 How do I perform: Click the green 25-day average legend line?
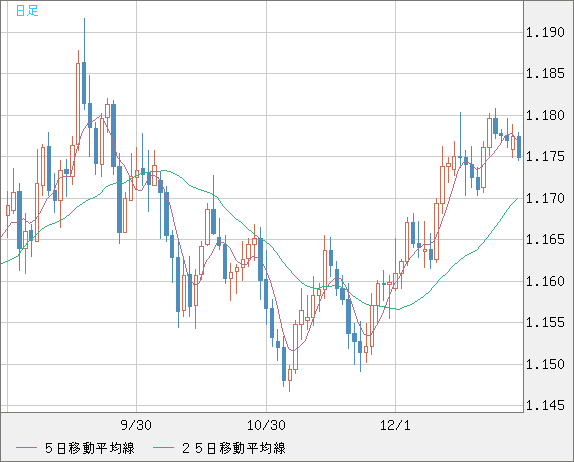point(163,448)
